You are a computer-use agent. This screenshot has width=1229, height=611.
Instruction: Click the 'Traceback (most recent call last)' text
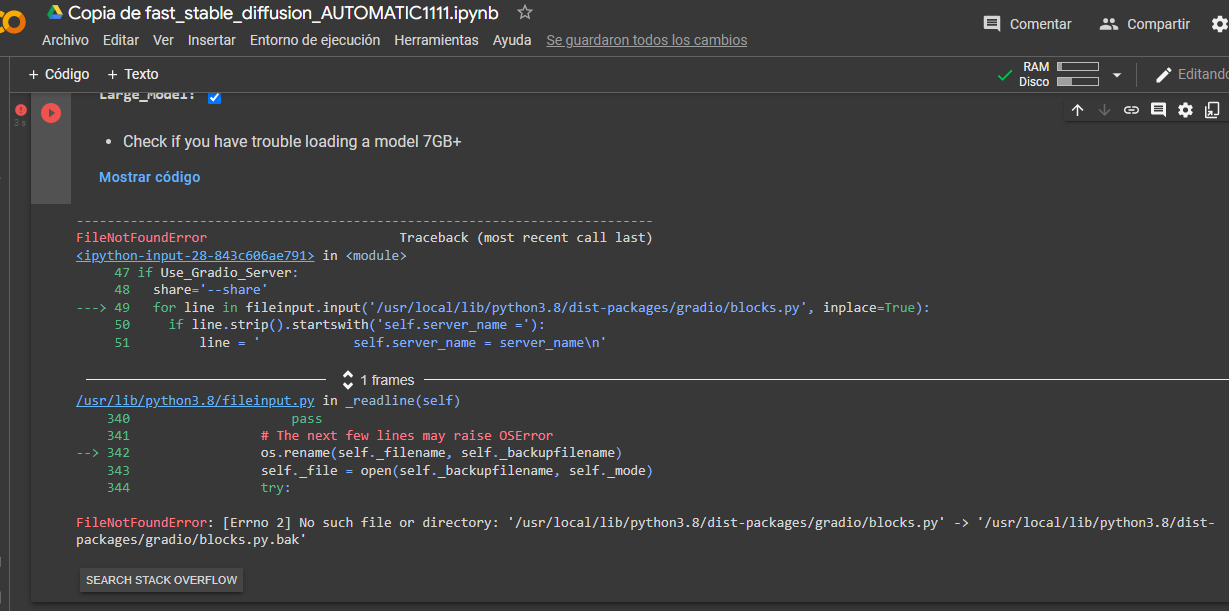[x=526, y=238]
